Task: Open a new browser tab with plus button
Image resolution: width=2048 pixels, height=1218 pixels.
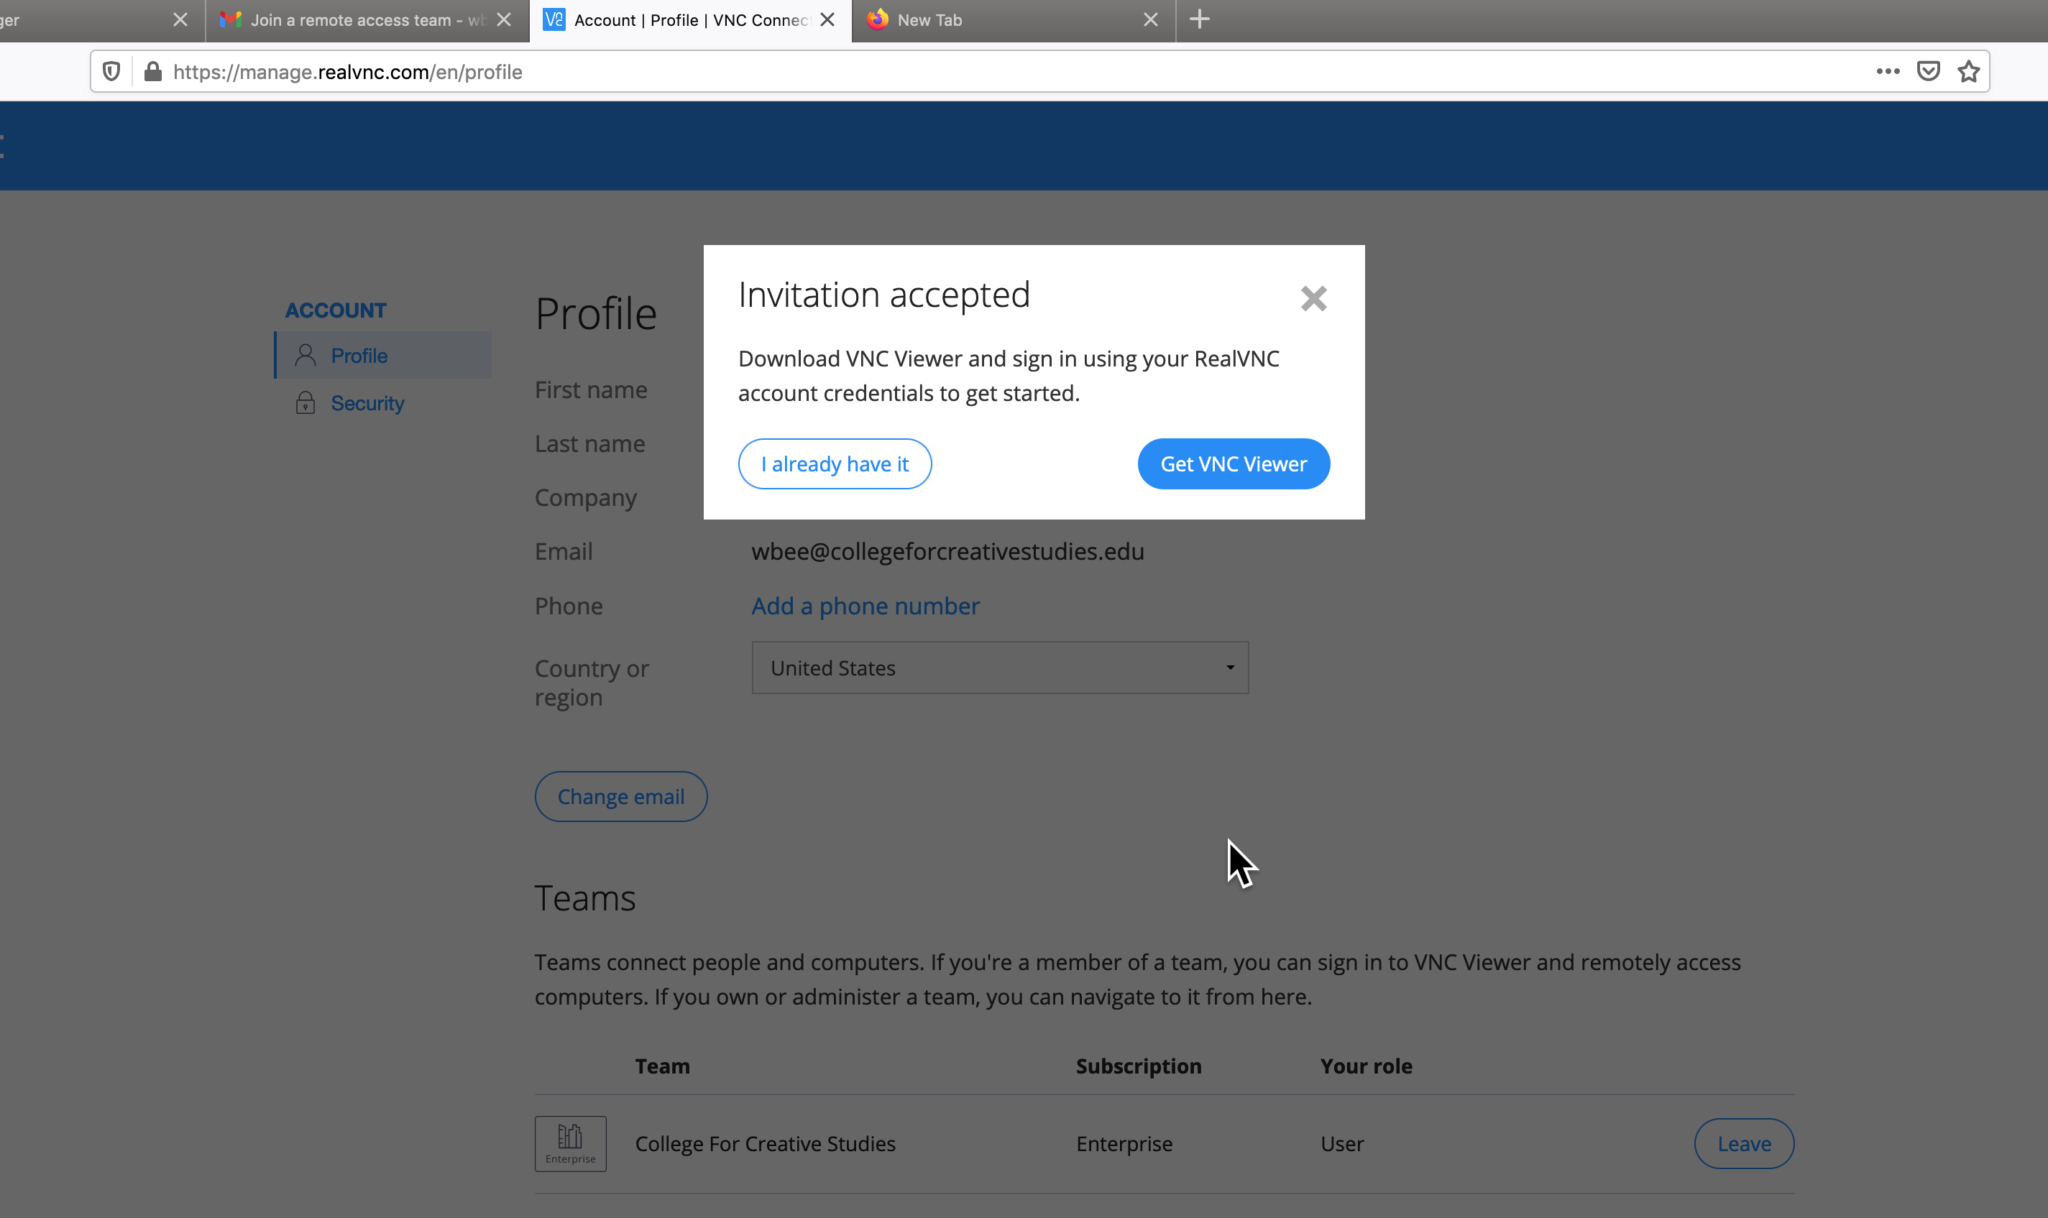Action: click(1199, 19)
